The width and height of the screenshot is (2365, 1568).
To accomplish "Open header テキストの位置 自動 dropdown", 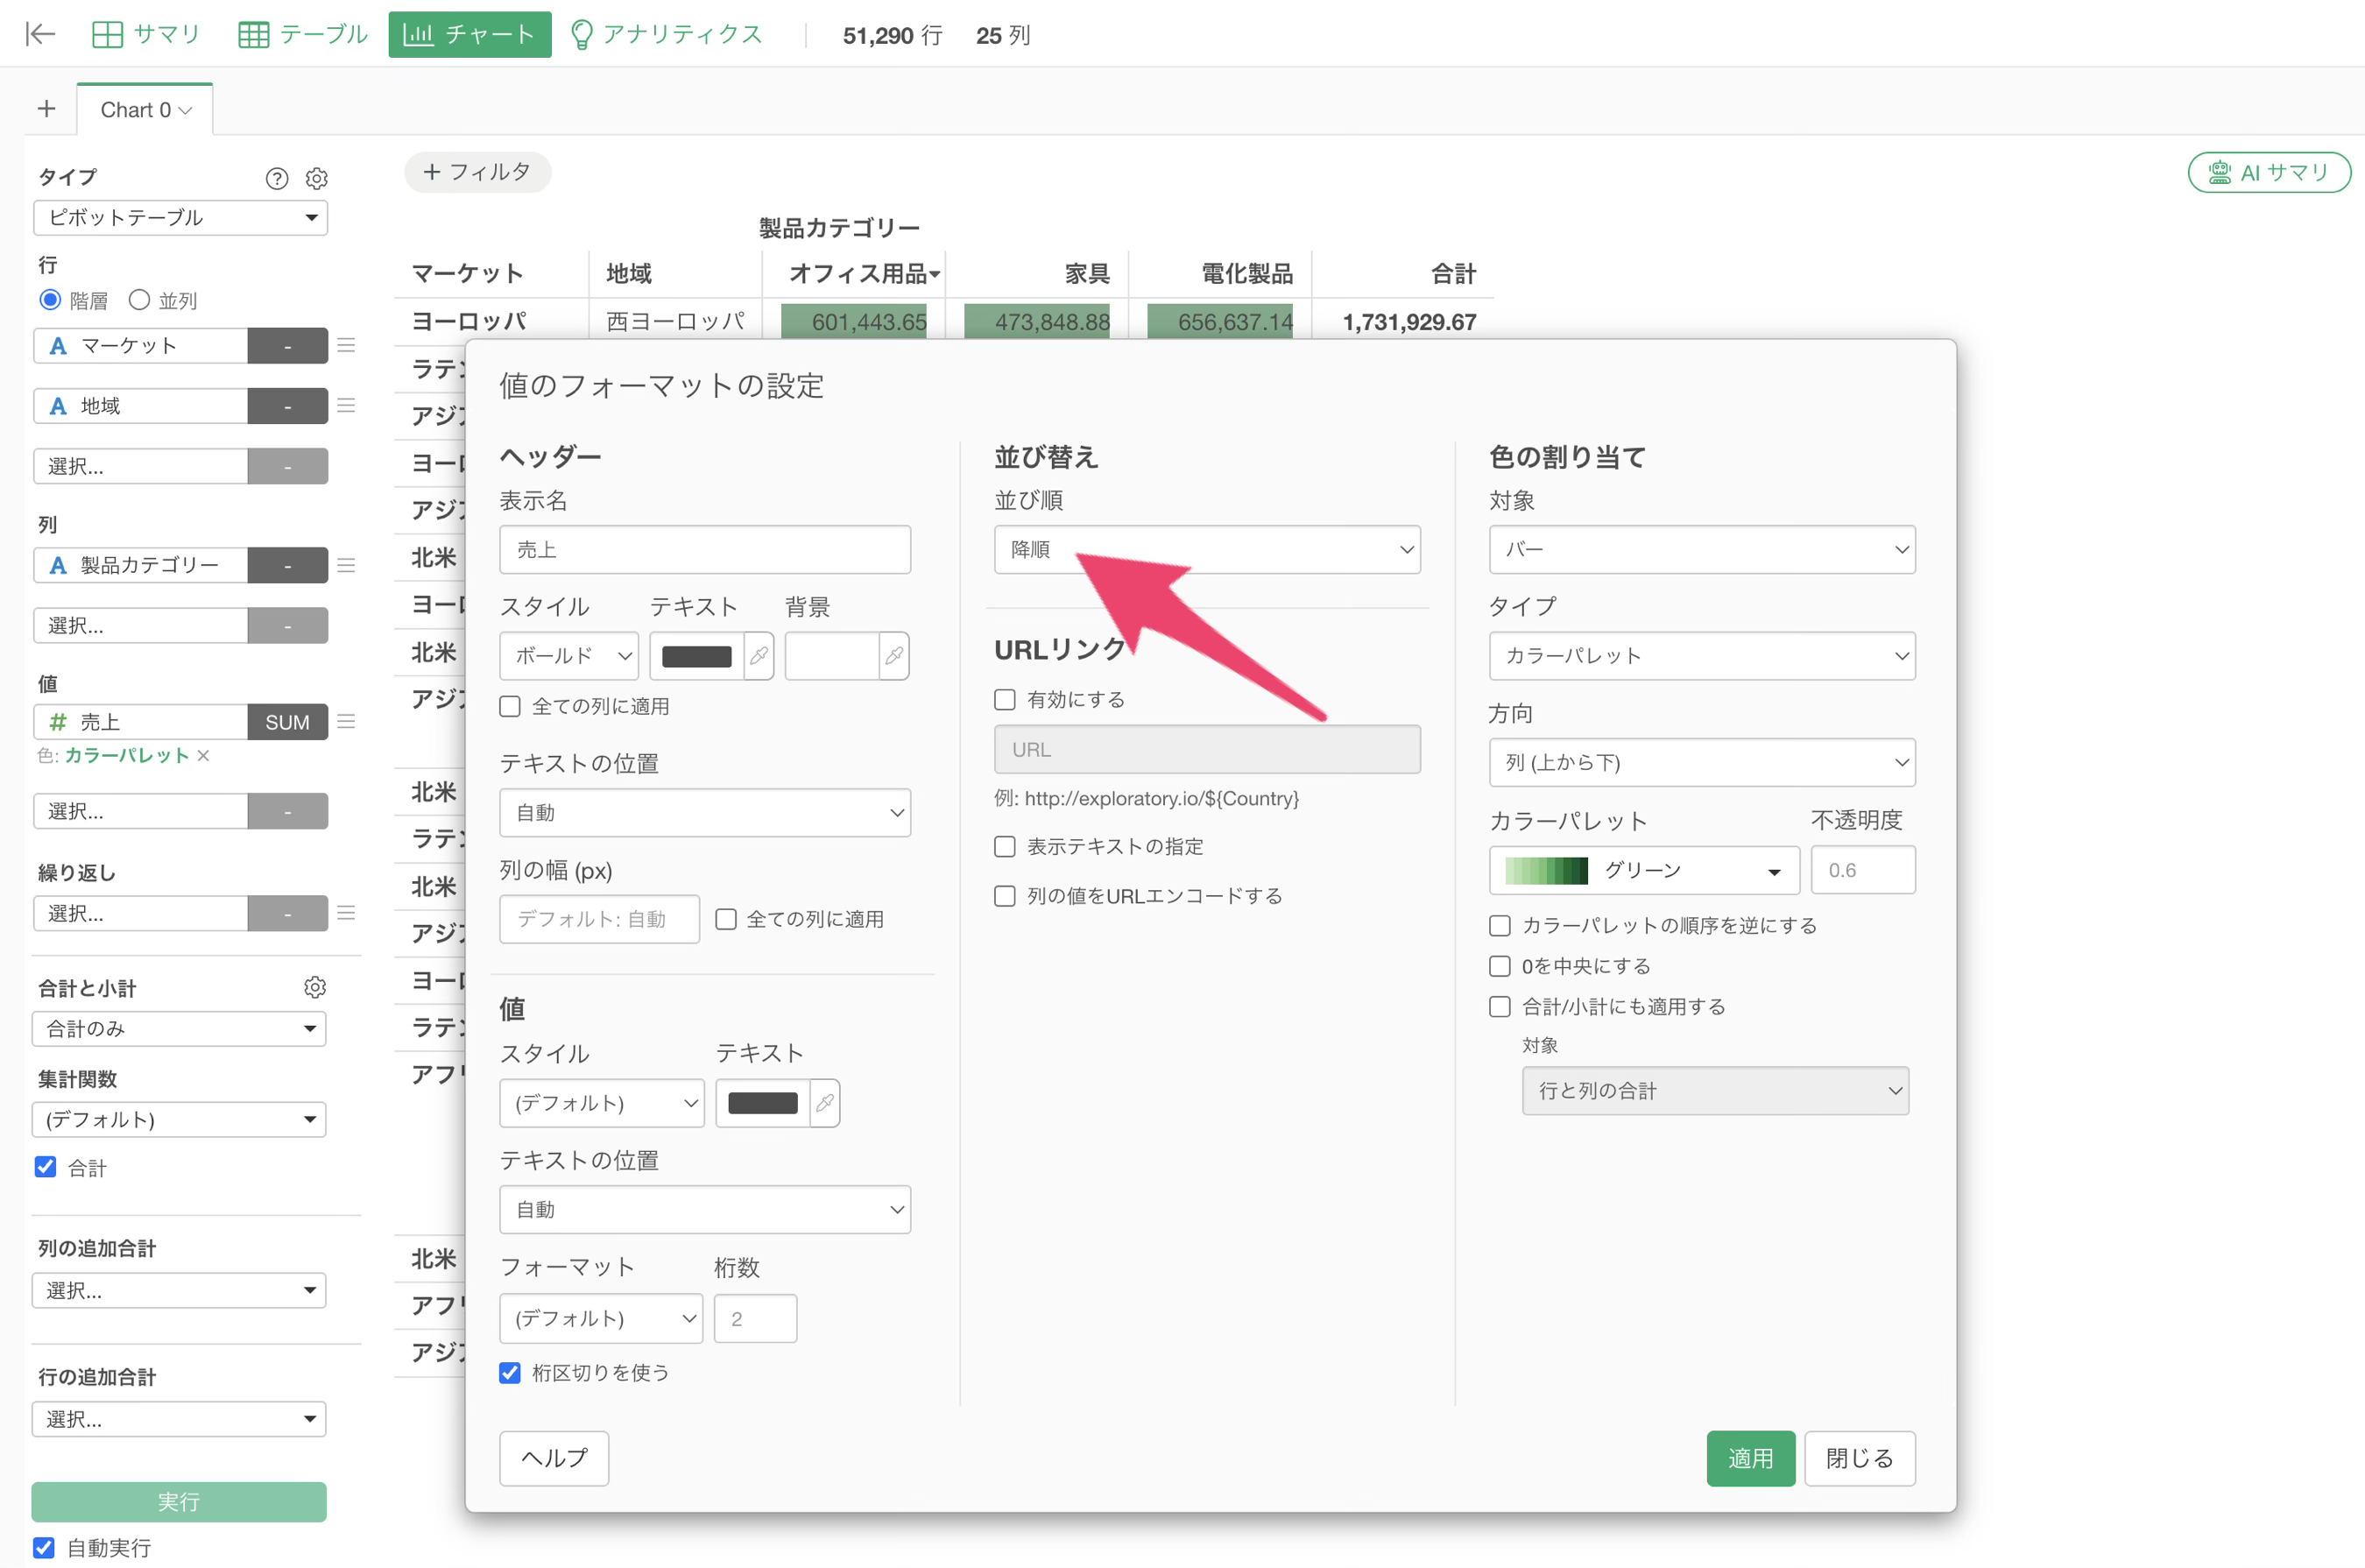I will tap(705, 812).
